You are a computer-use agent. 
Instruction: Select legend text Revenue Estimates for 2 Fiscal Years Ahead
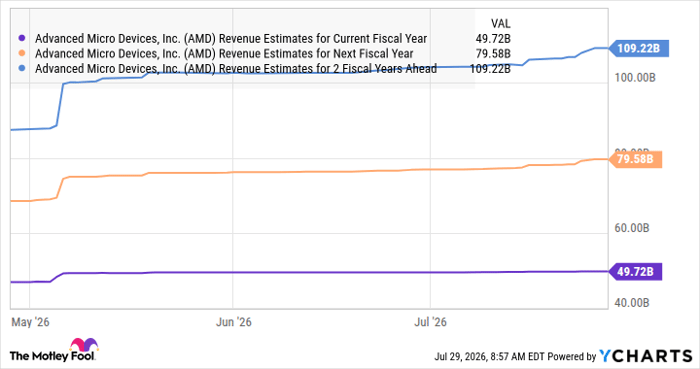click(328, 68)
